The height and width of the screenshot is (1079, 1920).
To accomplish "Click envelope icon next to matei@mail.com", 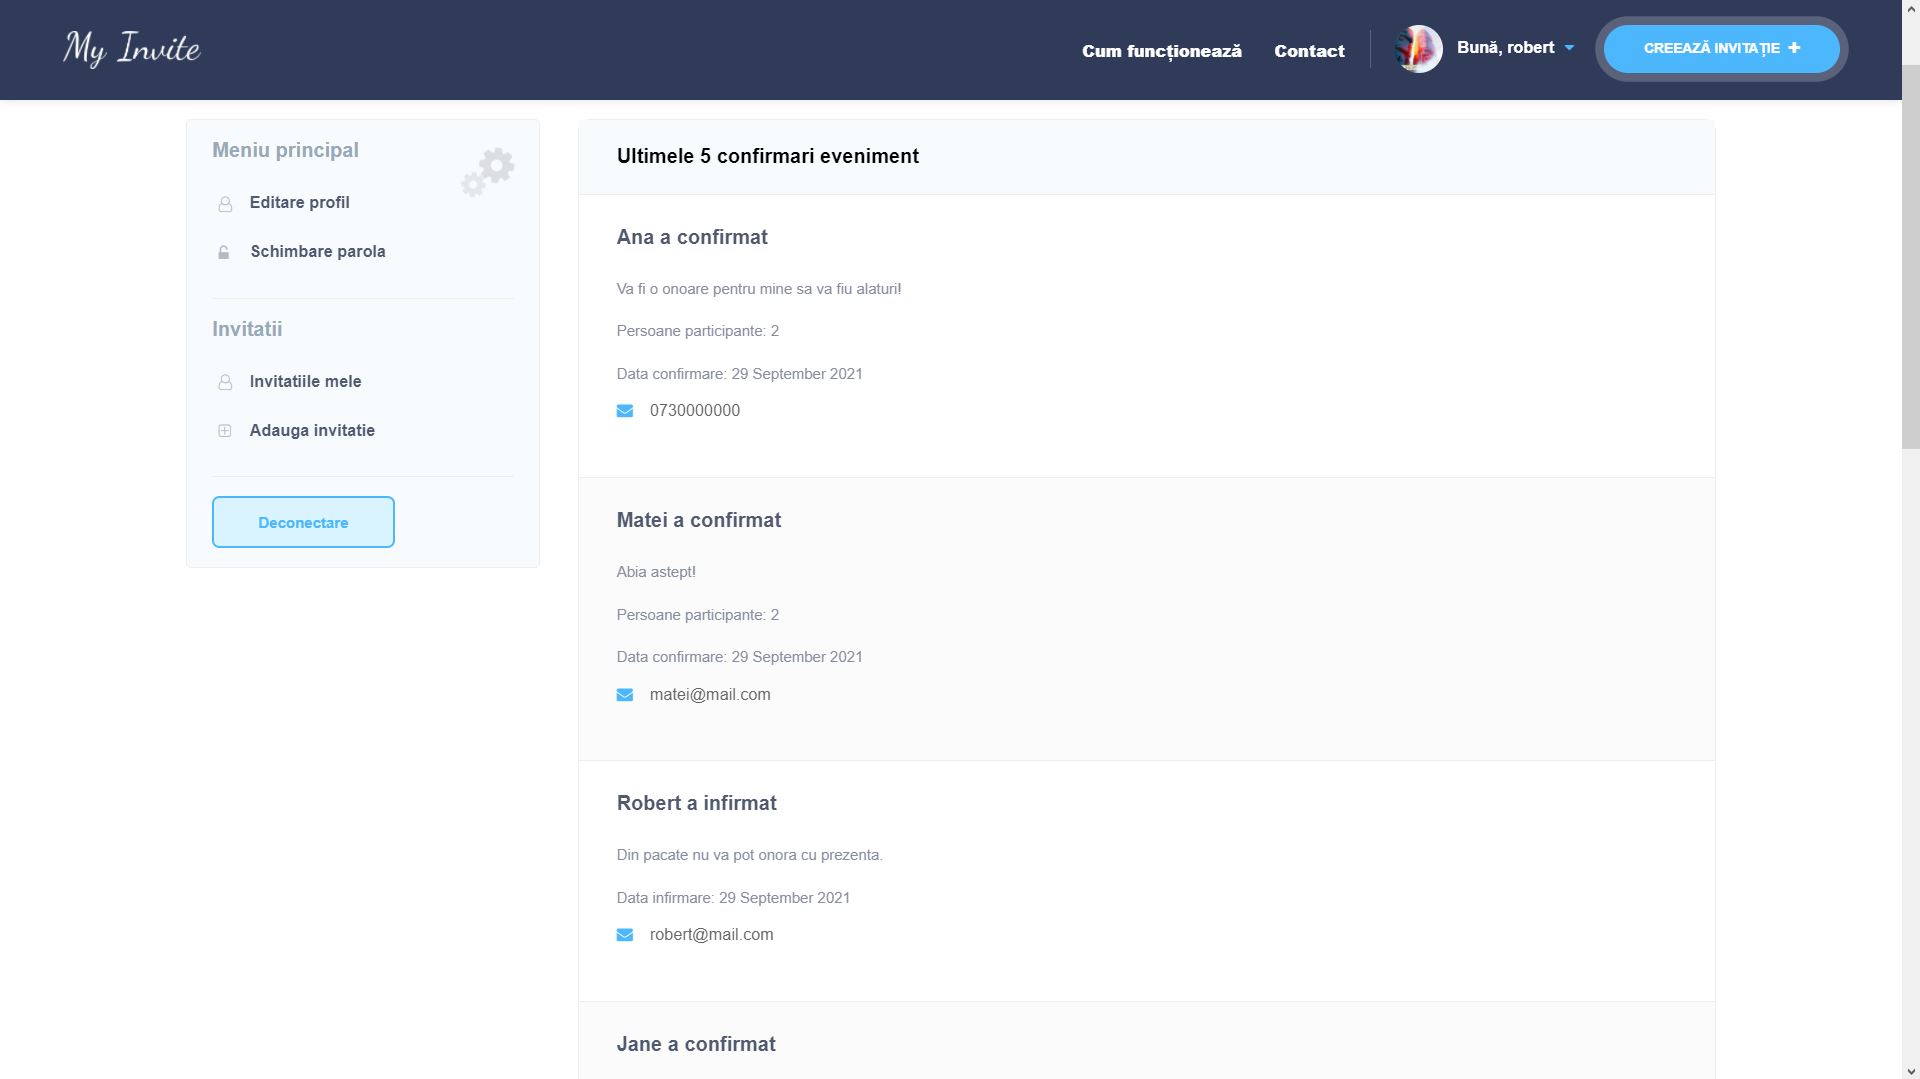I will point(625,695).
